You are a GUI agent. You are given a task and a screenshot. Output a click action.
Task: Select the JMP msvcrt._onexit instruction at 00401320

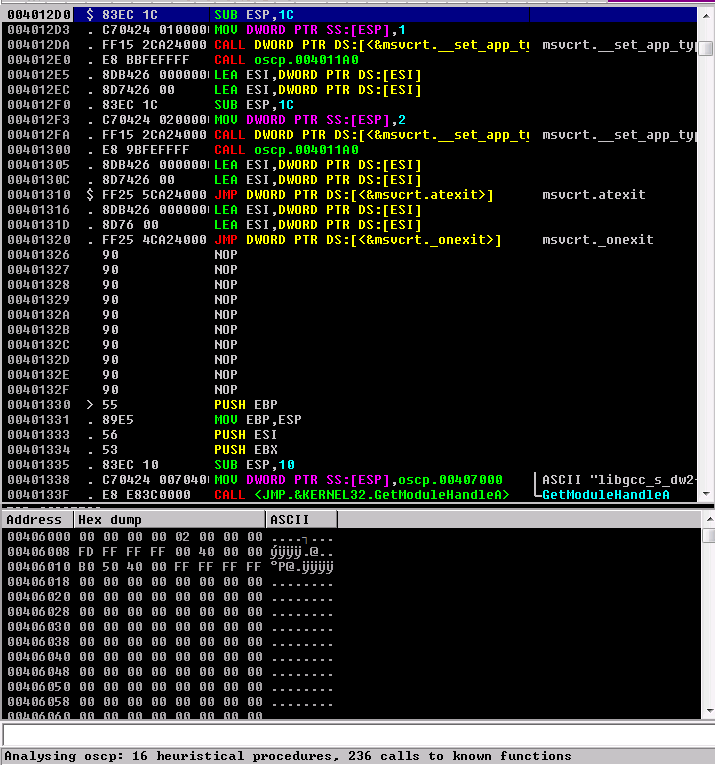pos(349,240)
